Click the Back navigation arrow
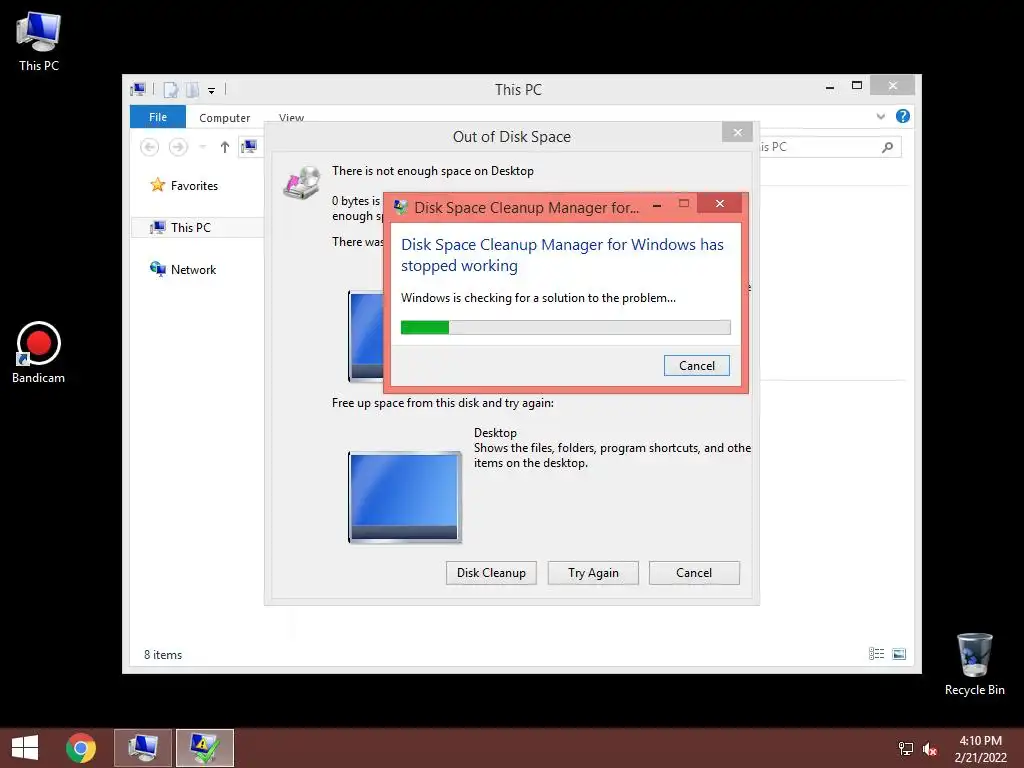Image resolution: width=1024 pixels, height=768 pixels. point(150,147)
